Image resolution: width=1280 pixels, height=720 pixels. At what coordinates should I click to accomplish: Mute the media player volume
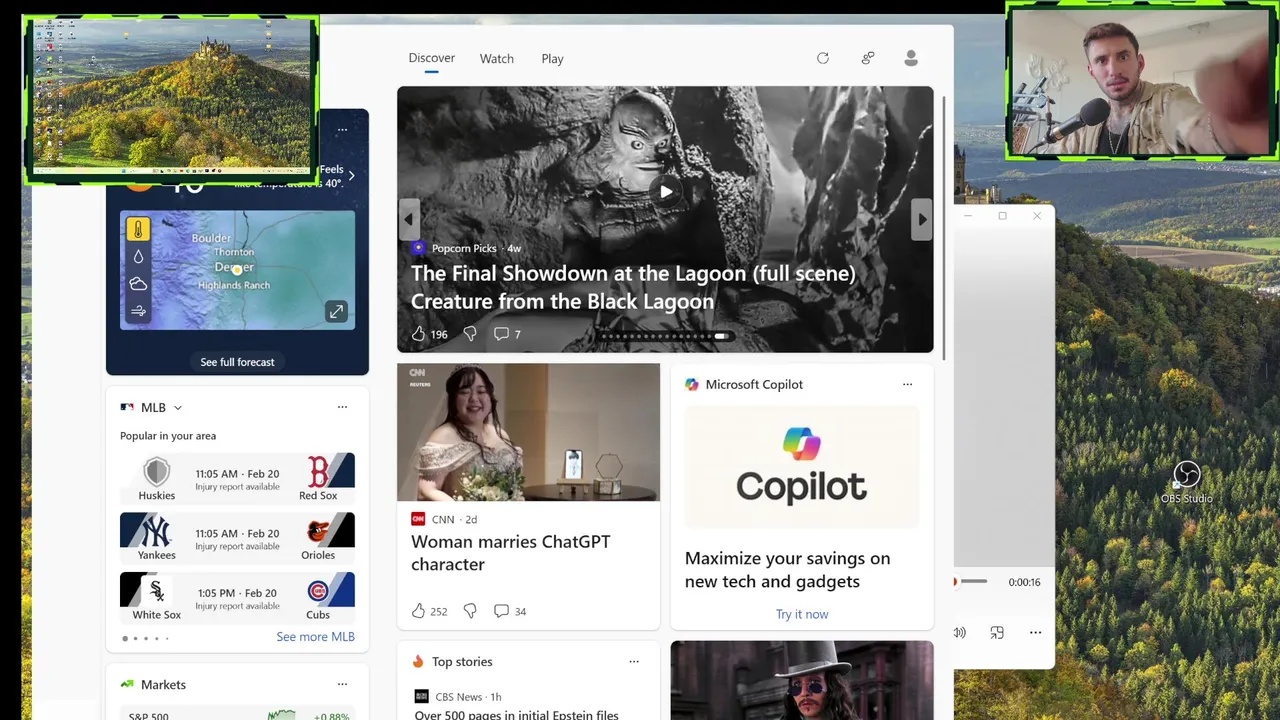pos(960,632)
